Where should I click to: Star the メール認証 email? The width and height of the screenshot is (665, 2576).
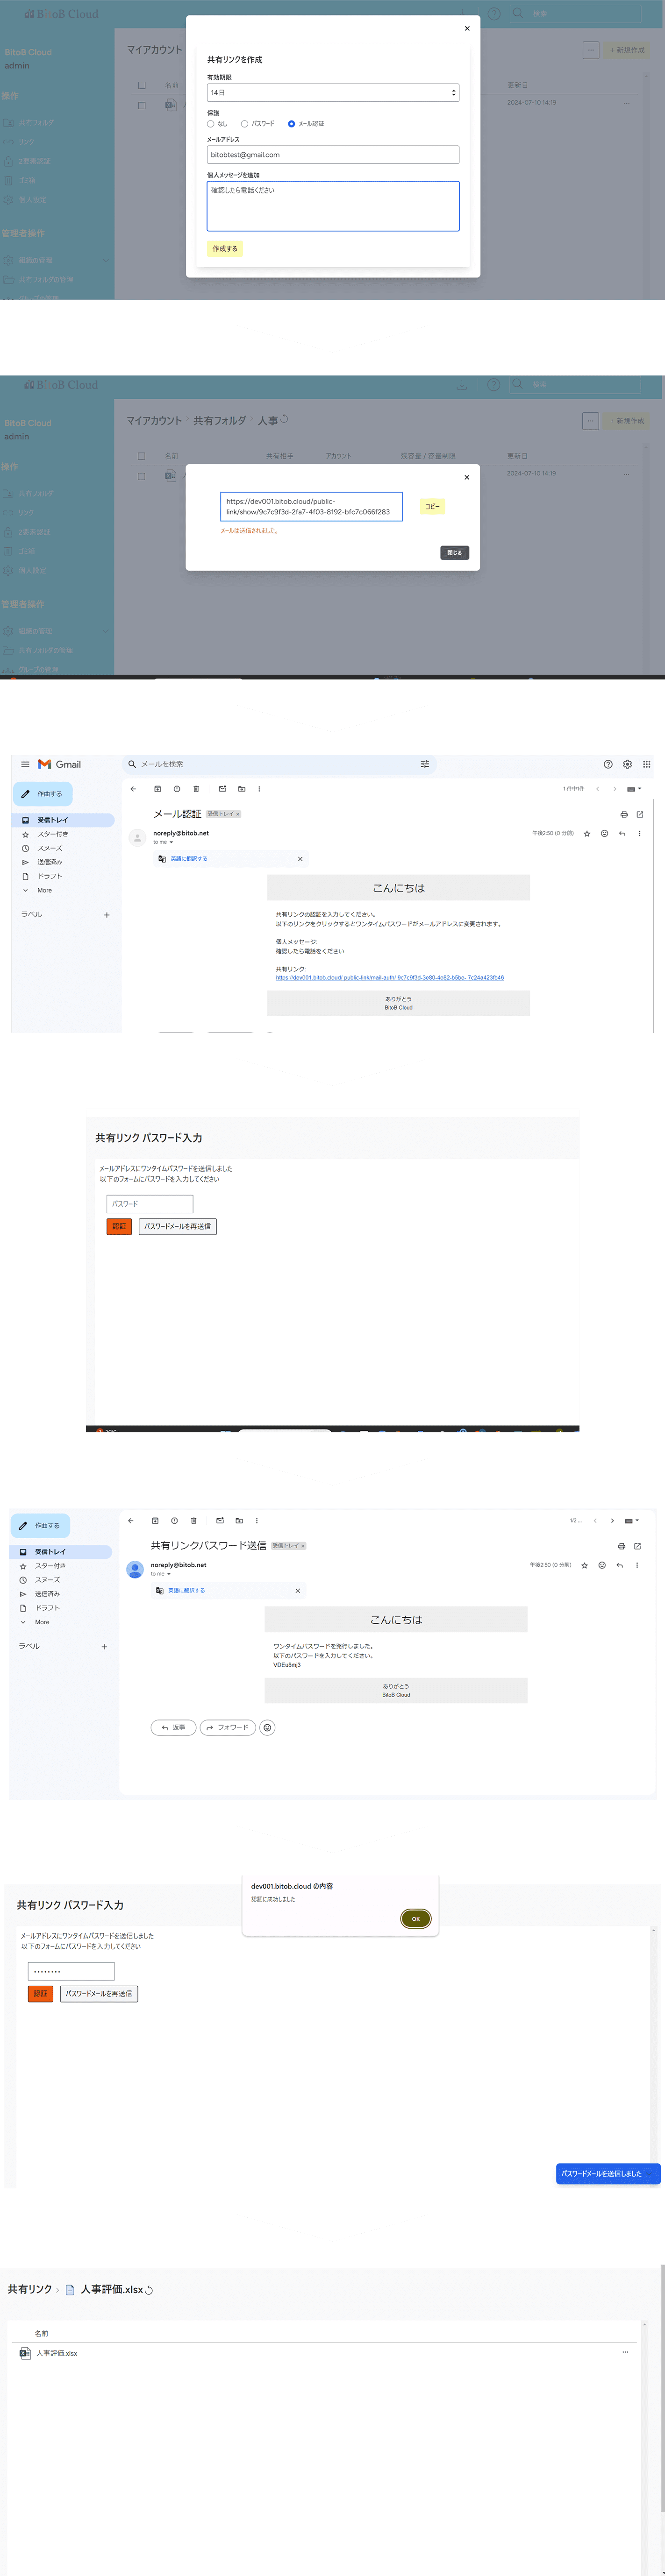coord(587,833)
